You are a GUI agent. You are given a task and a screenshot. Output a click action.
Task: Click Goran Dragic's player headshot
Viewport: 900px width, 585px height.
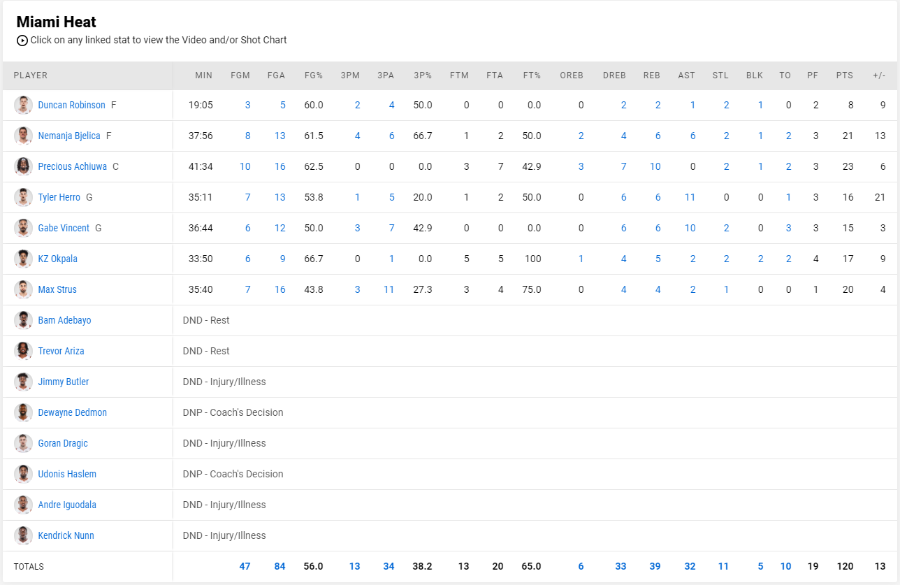pyautogui.click(x=23, y=443)
